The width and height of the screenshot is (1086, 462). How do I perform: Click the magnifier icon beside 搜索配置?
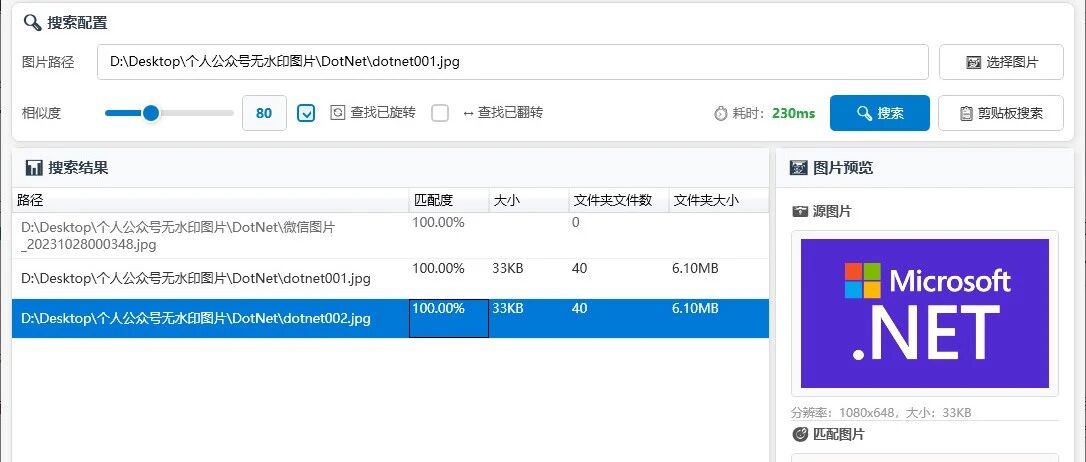[32, 22]
